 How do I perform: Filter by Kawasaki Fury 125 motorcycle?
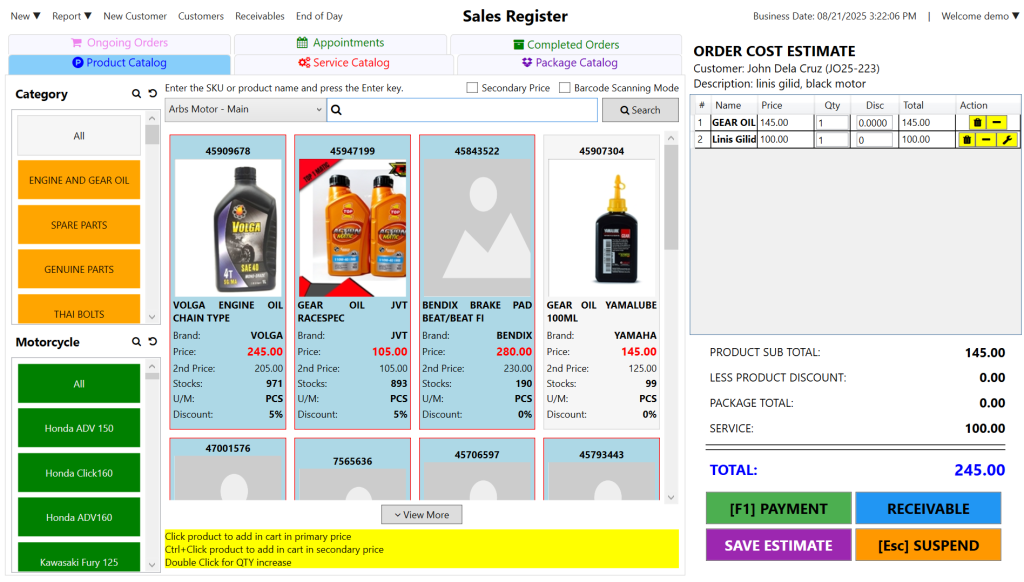click(79, 557)
